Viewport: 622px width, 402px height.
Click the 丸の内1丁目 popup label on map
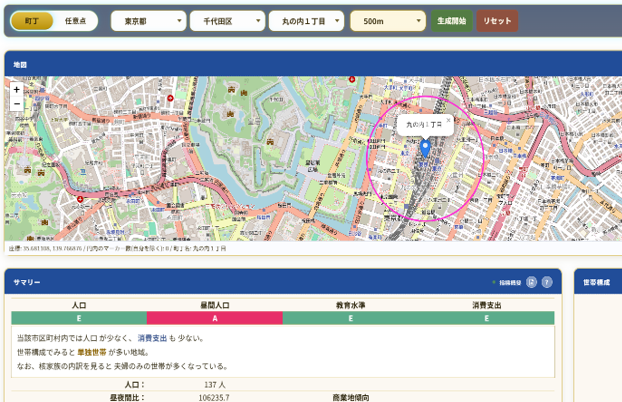[x=424, y=125]
